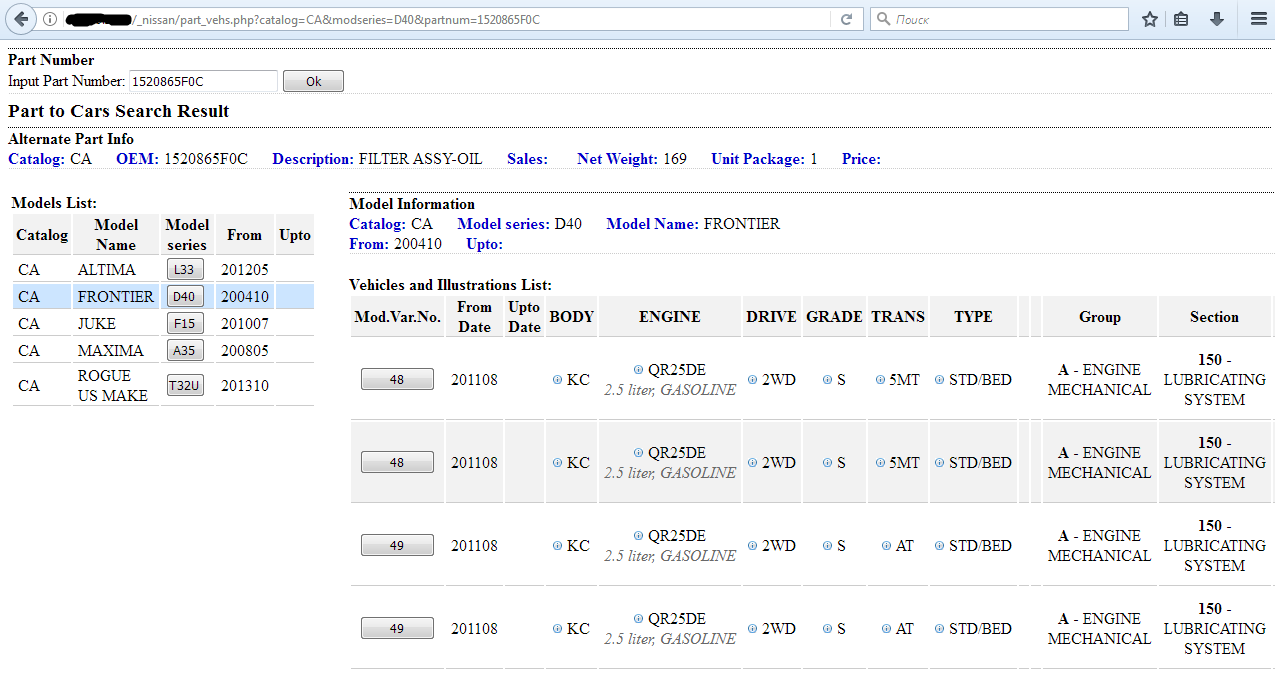Click the Mod.Var.No. column header
This screenshot has height=687, width=1275.
pyautogui.click(x=398, y=316)
